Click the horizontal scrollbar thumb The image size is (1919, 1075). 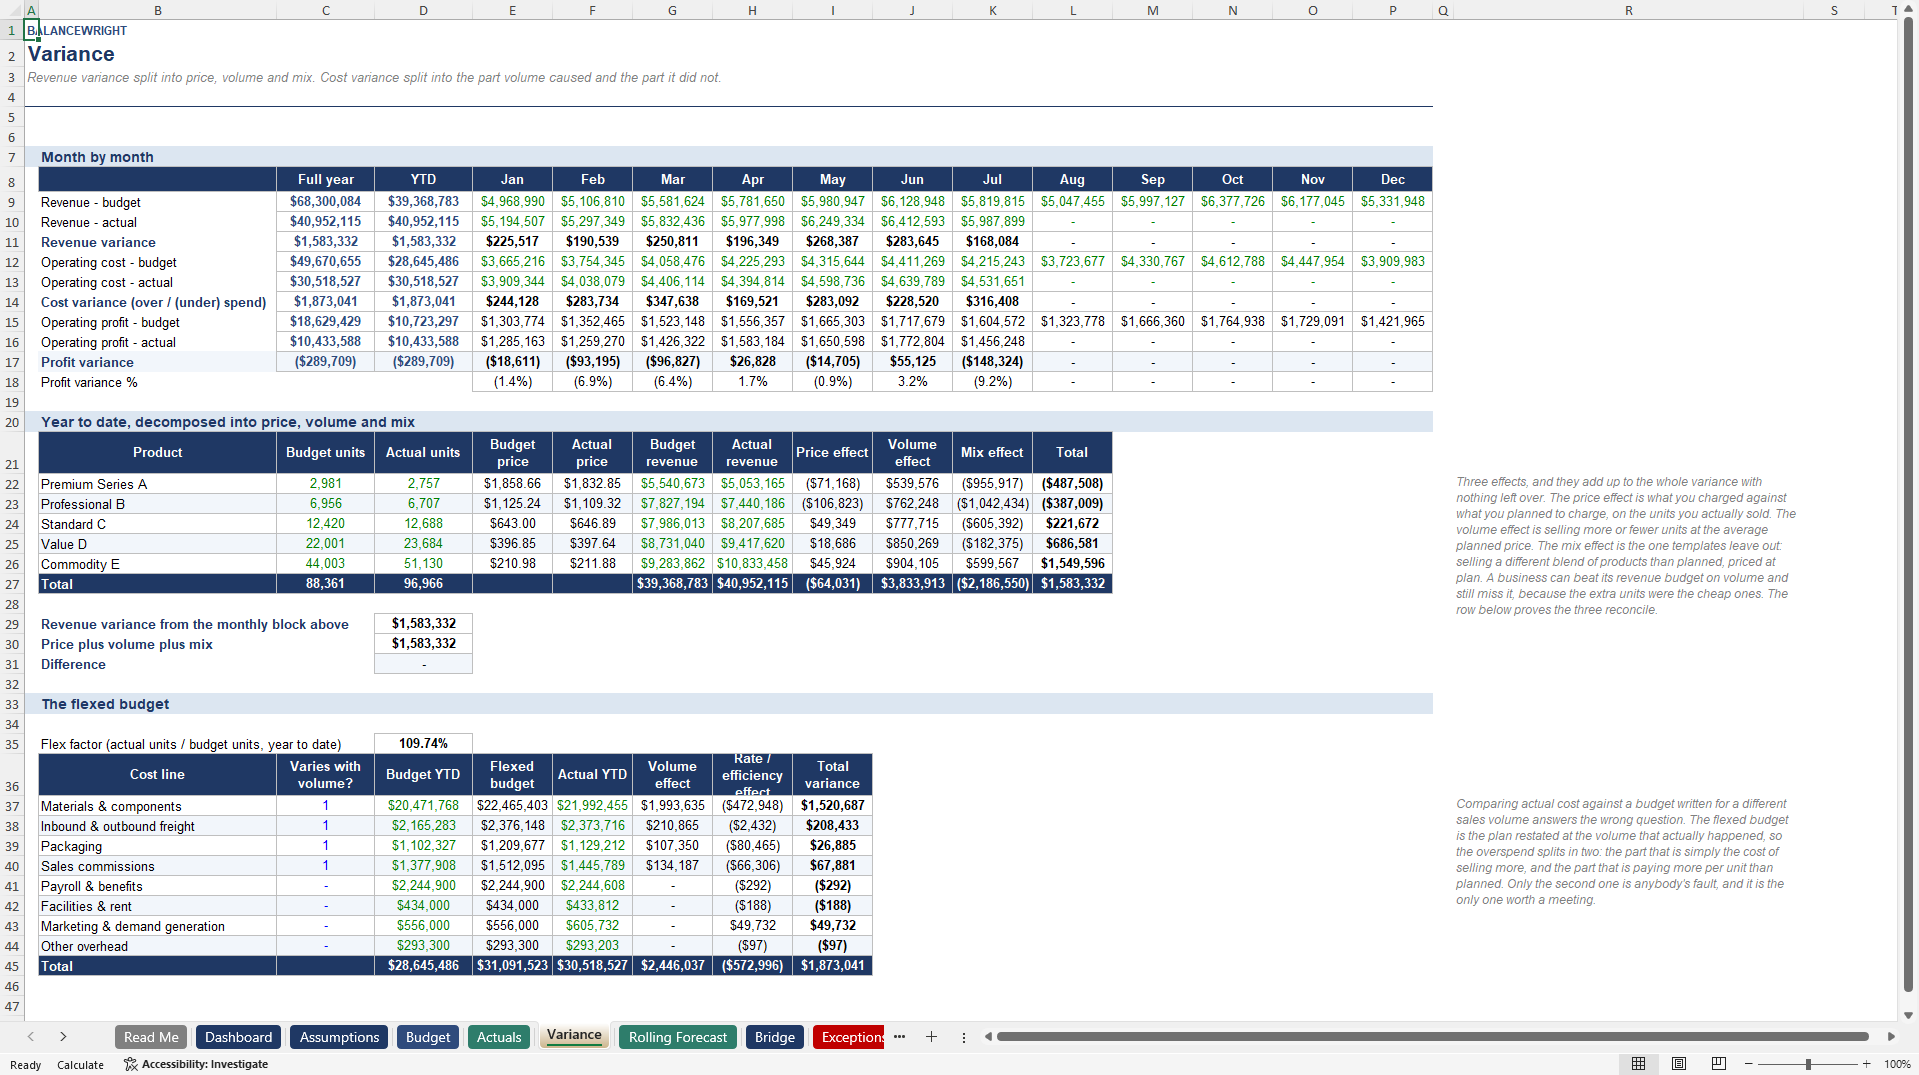[x=1432, y=1037]
